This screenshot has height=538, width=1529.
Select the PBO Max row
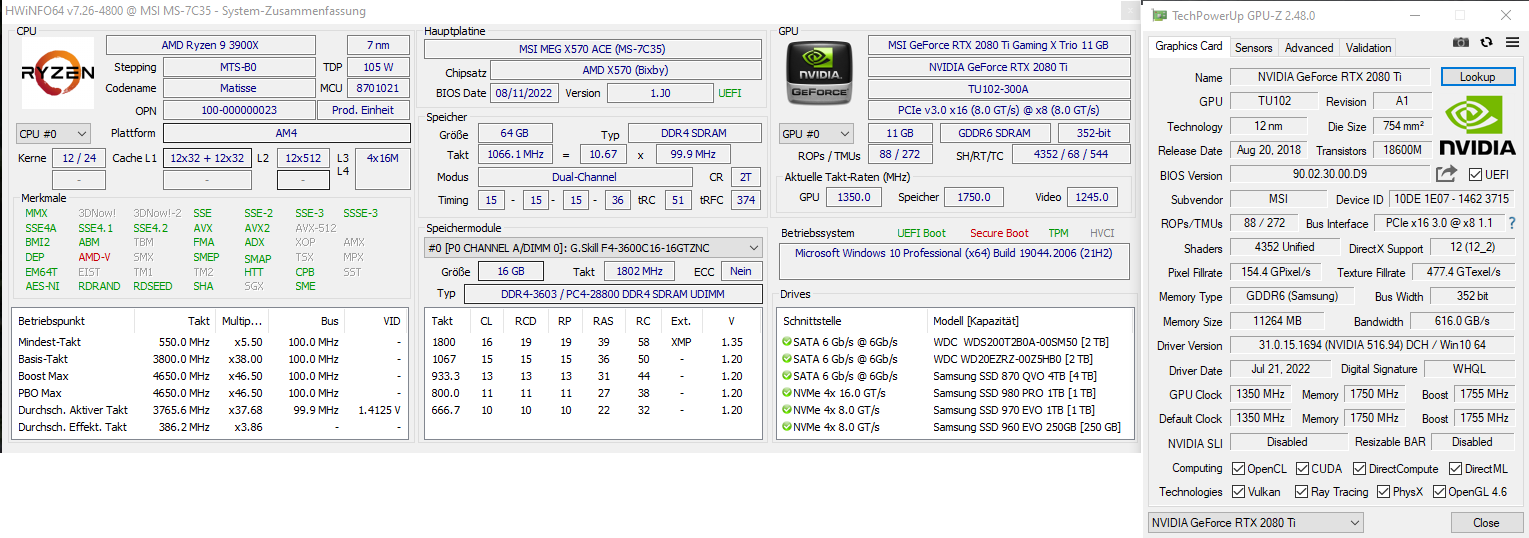(x=210, y=393)
